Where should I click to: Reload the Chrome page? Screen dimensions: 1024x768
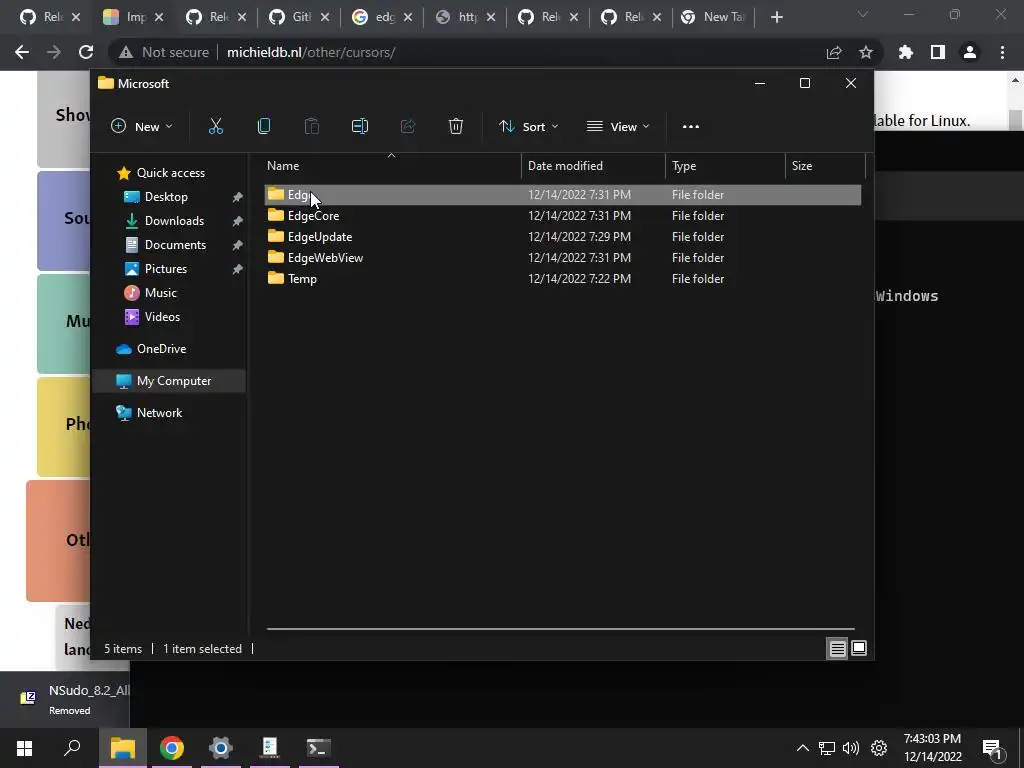pos(86,52)
